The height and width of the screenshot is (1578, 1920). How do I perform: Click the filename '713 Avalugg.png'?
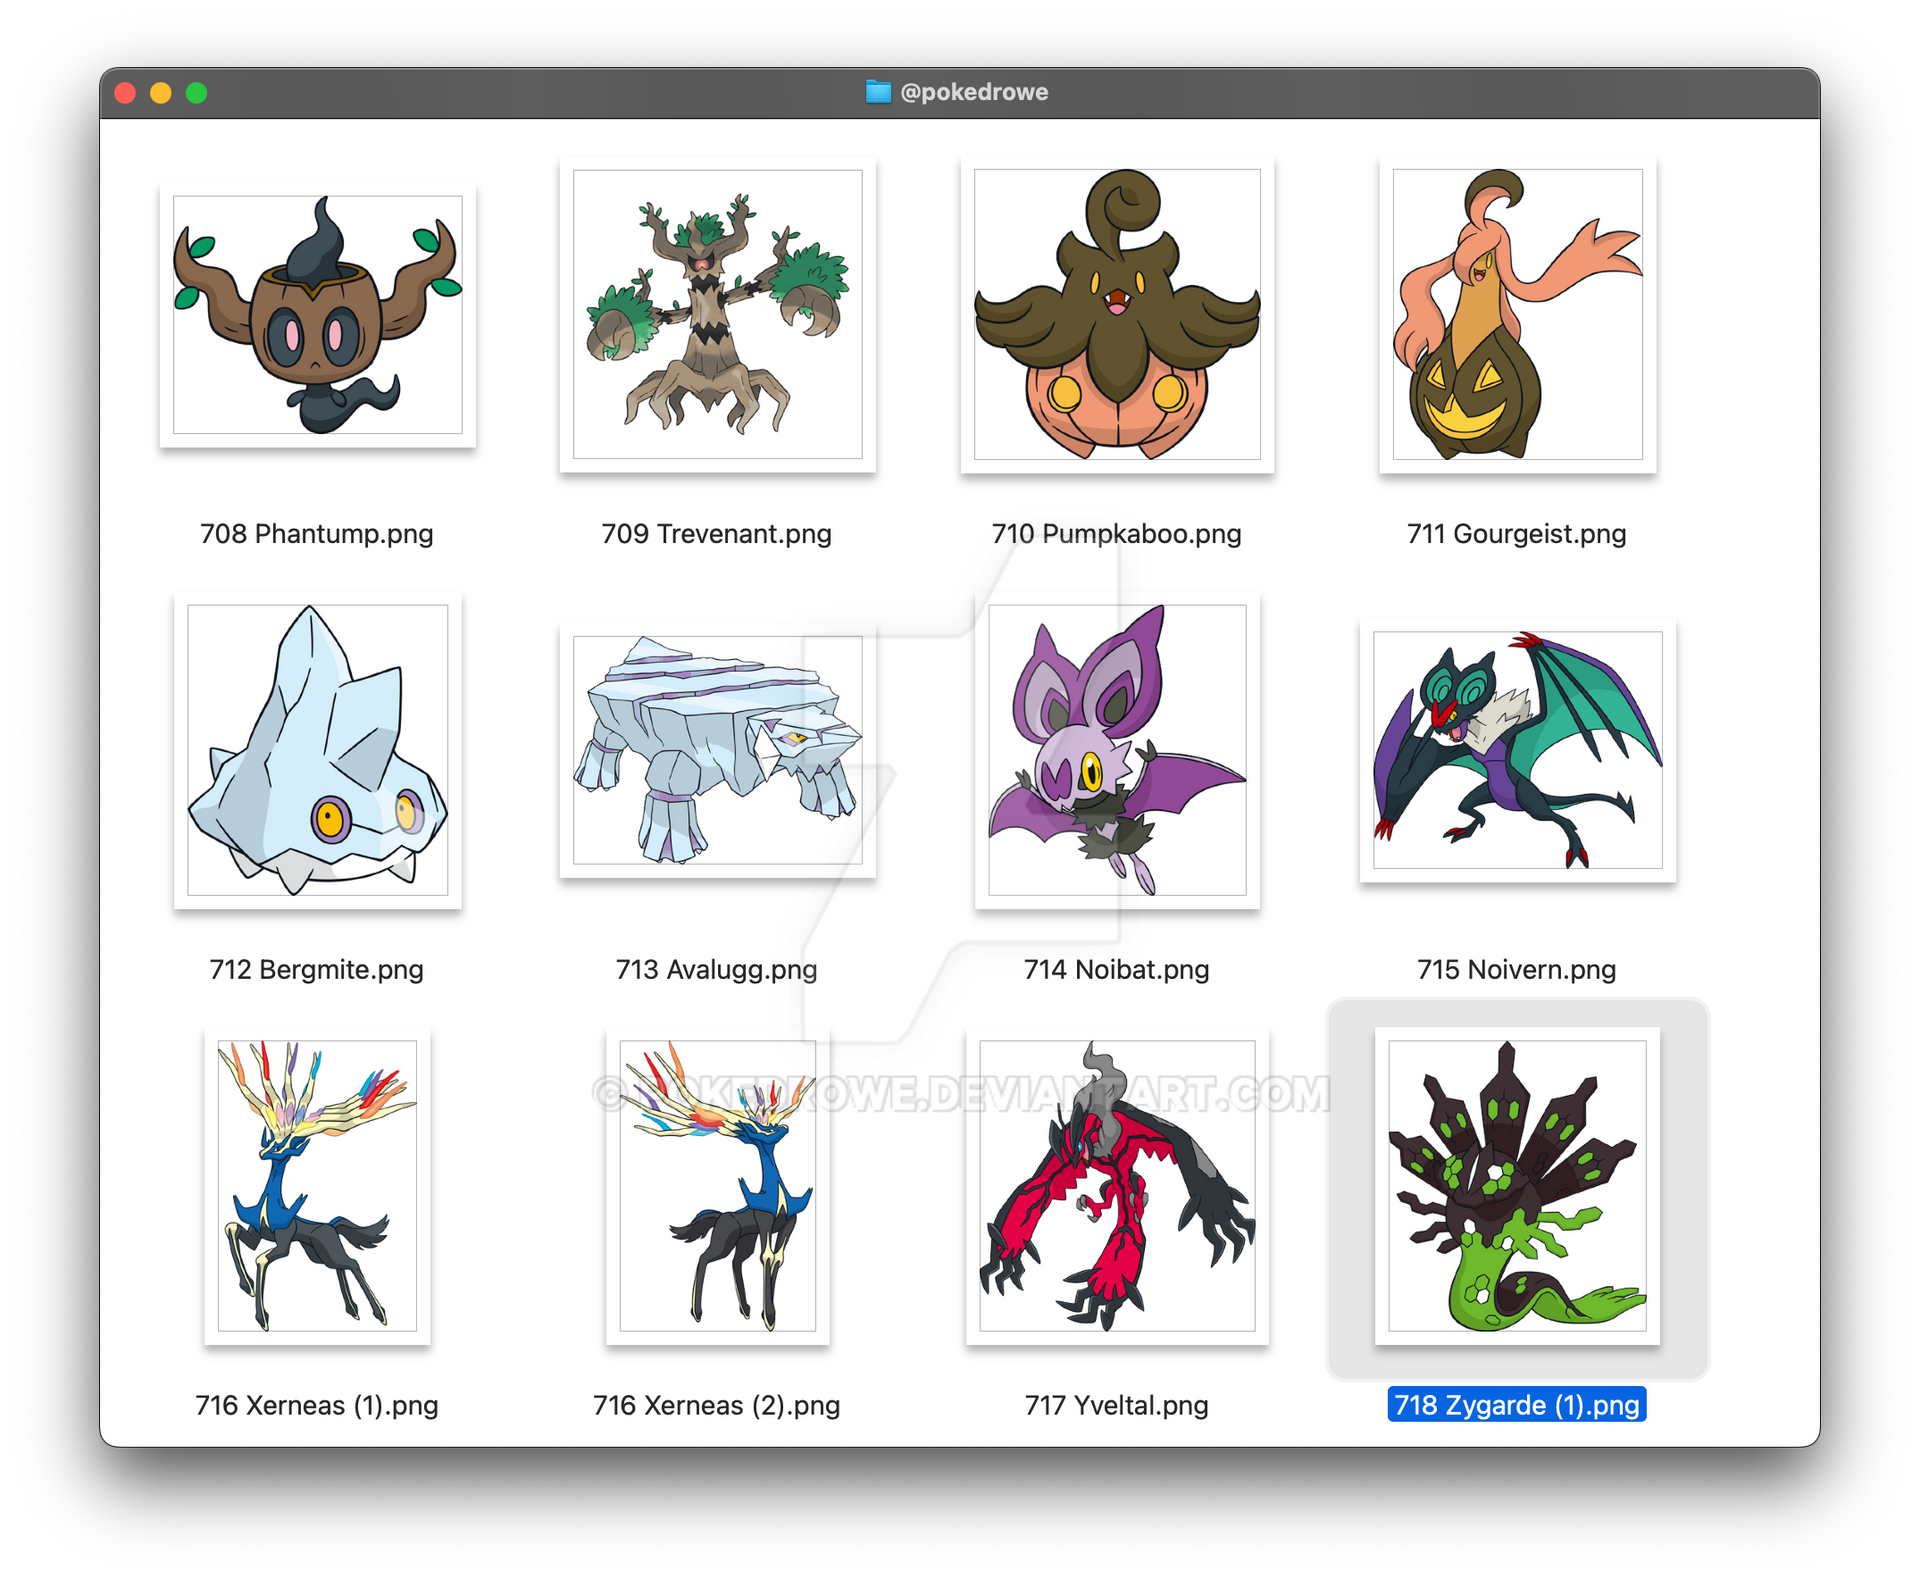point(717,970)
